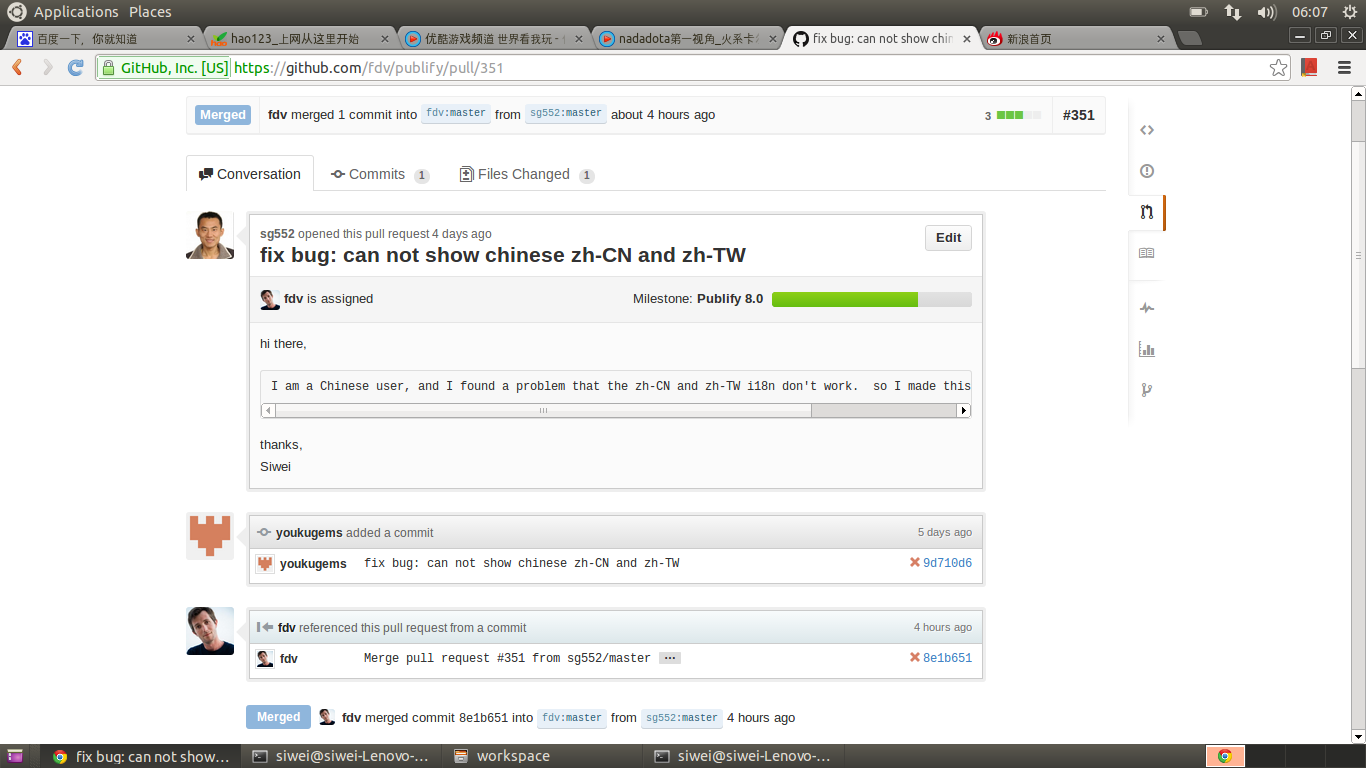This screenshot has height=768, width=1366.
Task: View the Pulse activity icon
Action: tap(1146, 307)
